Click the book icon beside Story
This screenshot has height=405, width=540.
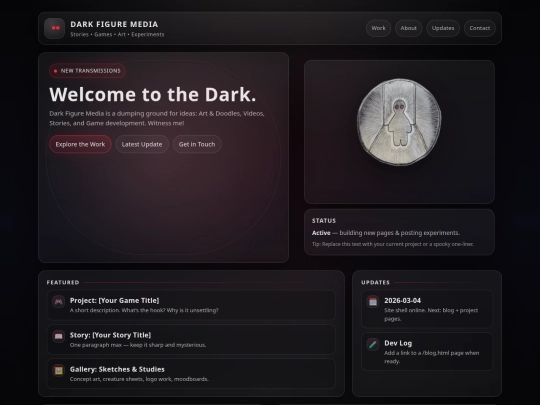(x=59, y=336)
